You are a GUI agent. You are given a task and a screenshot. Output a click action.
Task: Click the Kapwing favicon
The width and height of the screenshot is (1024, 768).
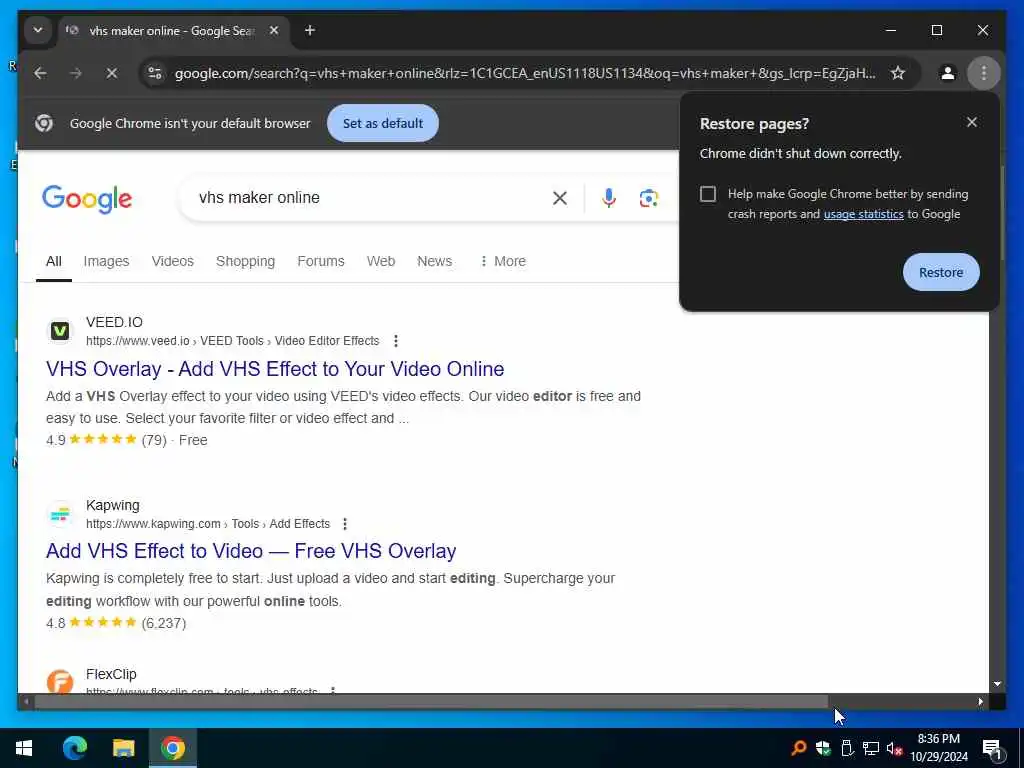pos(60,514)
